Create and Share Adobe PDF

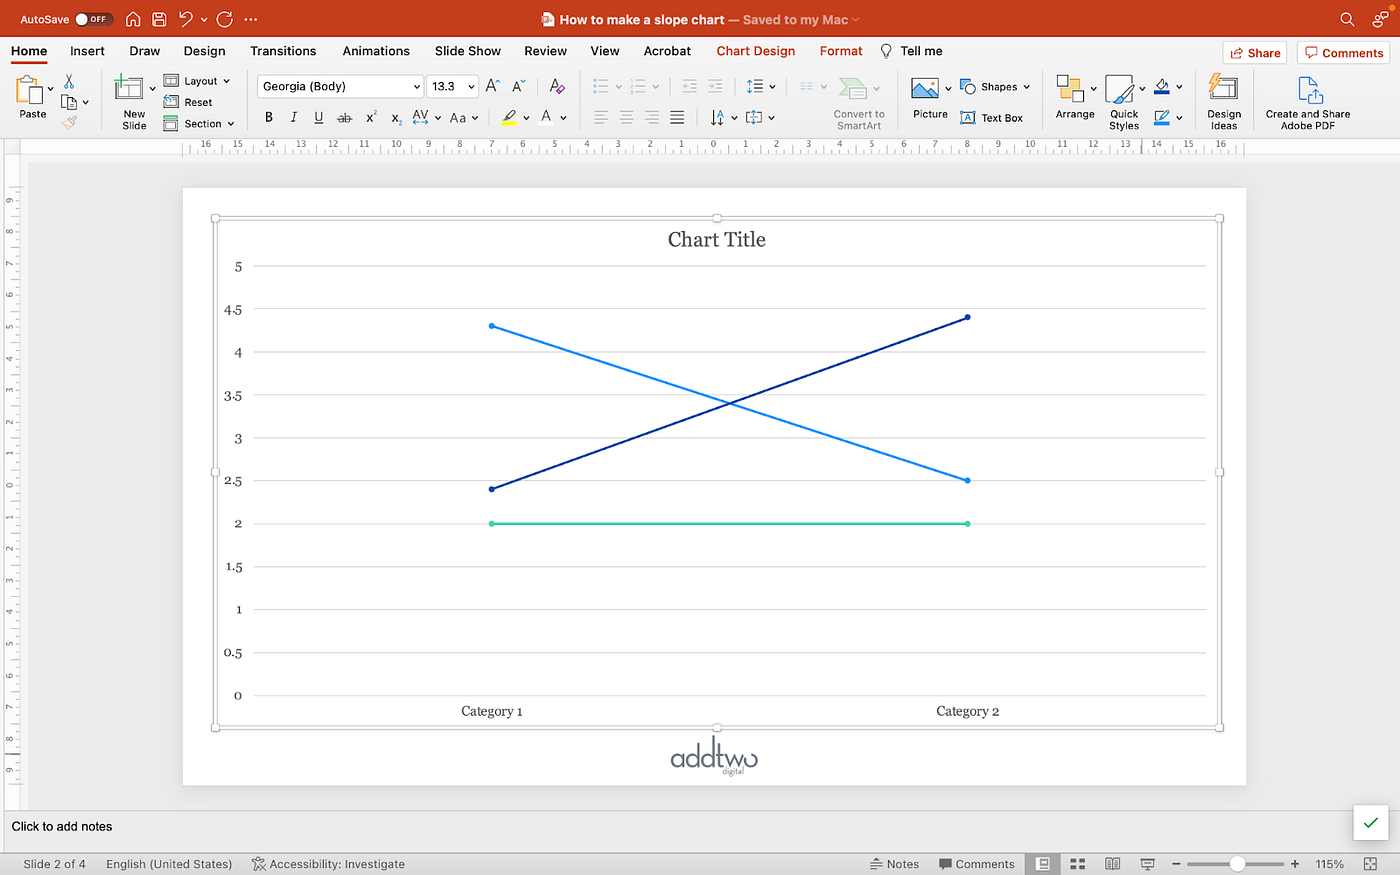[x=1307, y=100]
